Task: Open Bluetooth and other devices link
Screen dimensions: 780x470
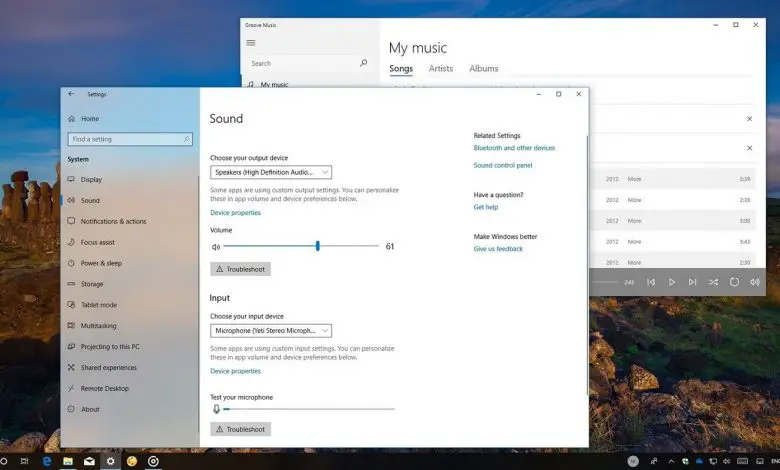Action: (514, 148)
